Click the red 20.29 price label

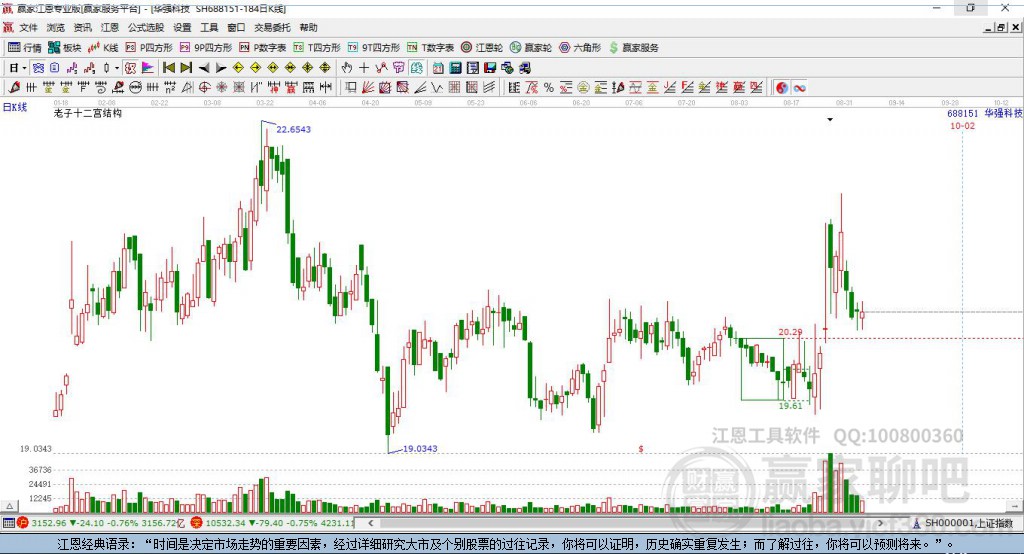[790, 332]
